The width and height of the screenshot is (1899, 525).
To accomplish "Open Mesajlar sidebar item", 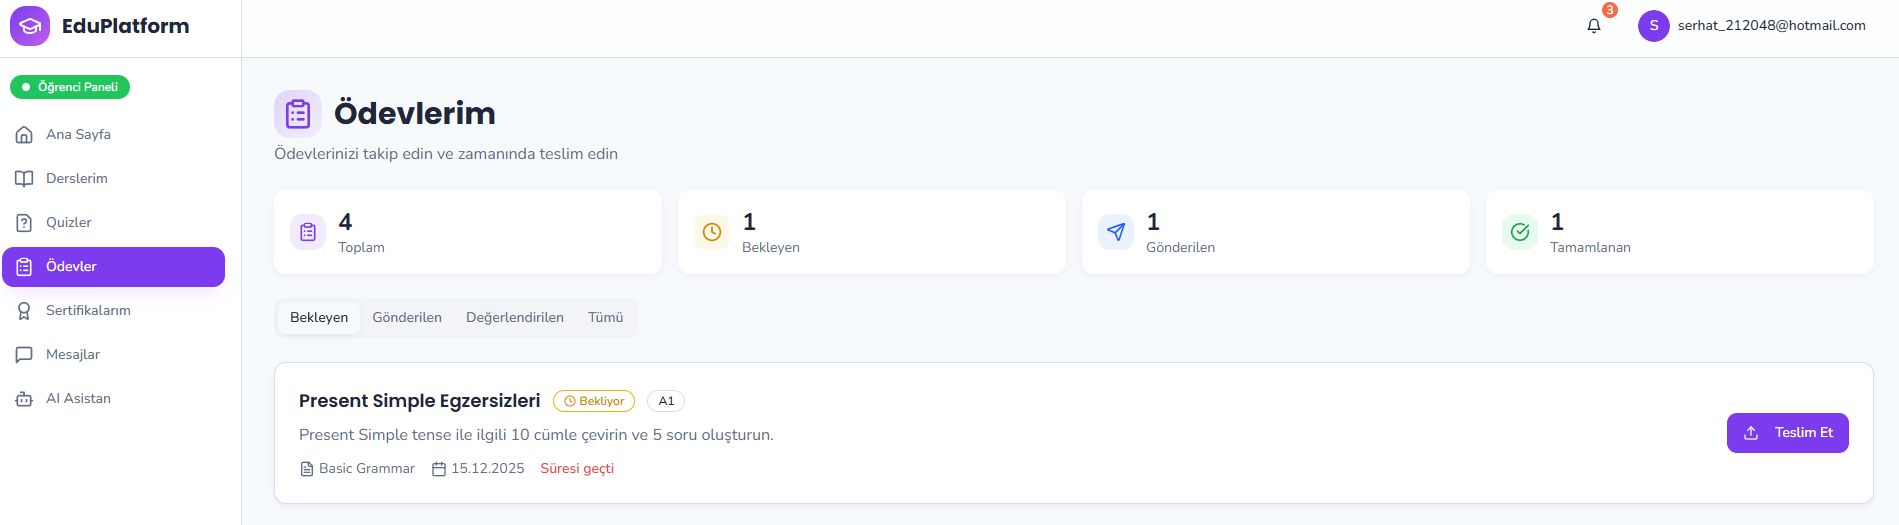I will coord(113,354).
